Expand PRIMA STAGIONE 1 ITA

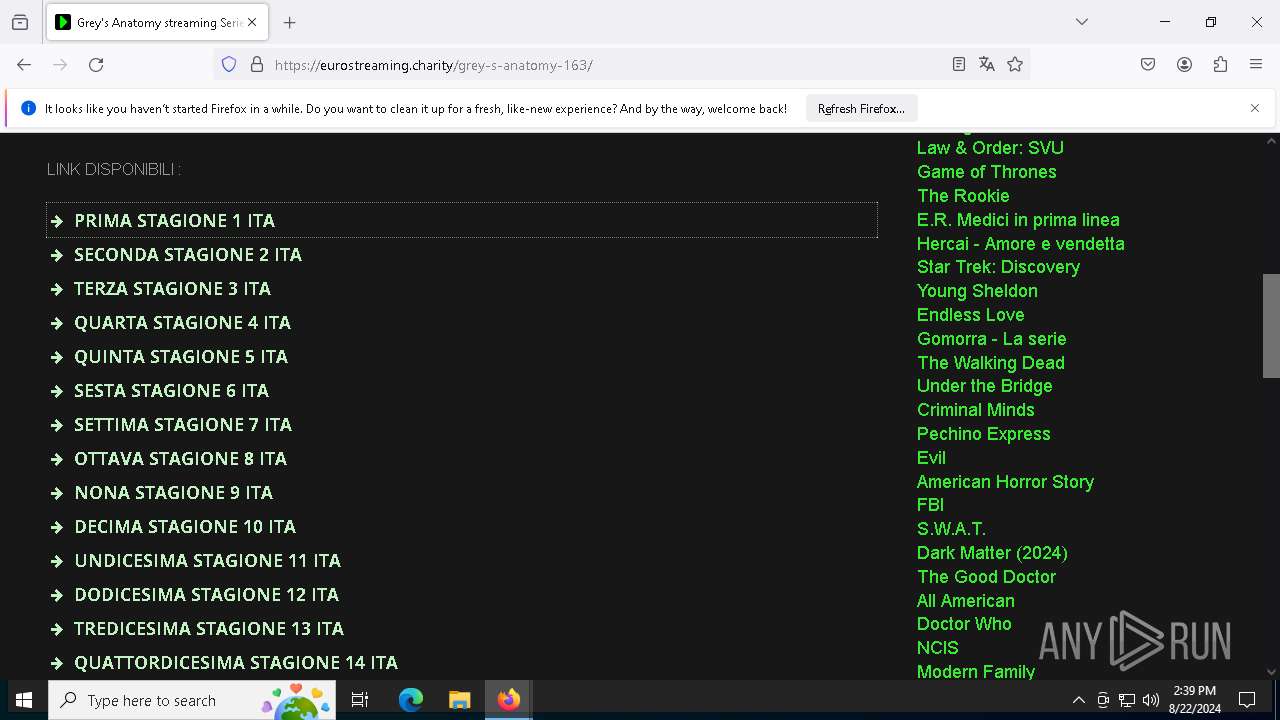click(462, 220)
